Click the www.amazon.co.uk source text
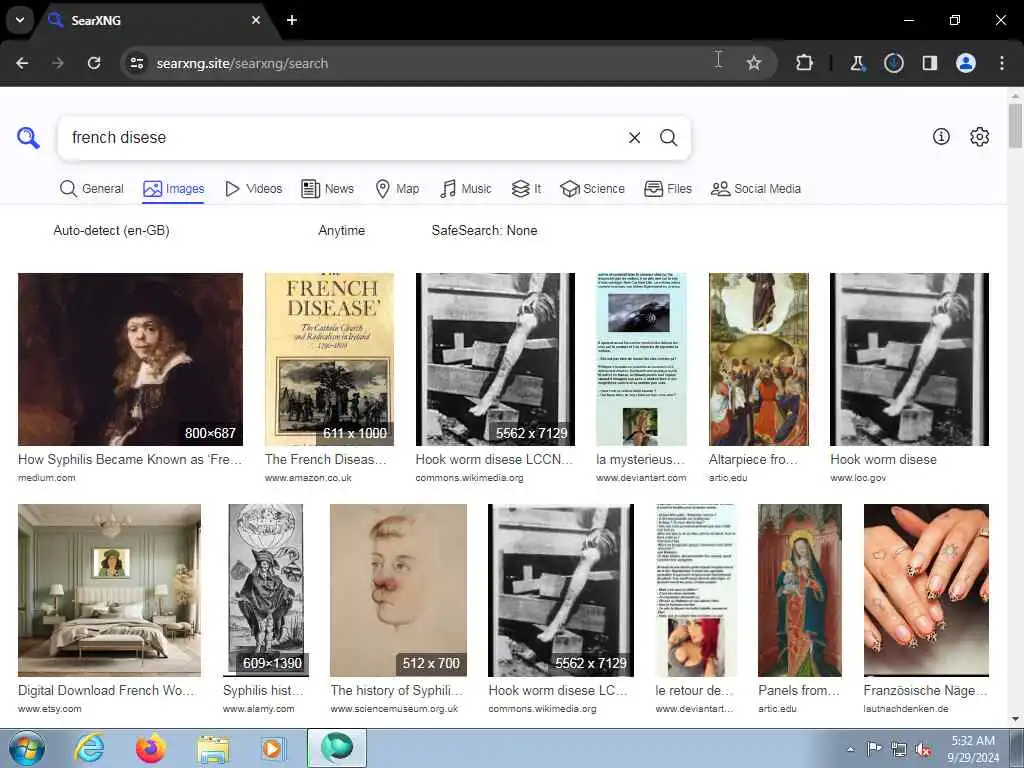This screenshot has width=1024, height=768. coord(308,478)
